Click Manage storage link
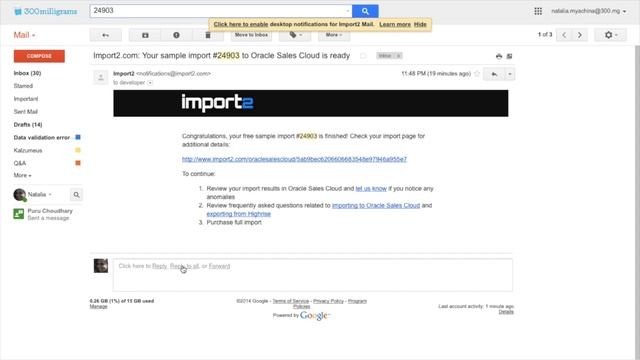 (x=98, y=307)
